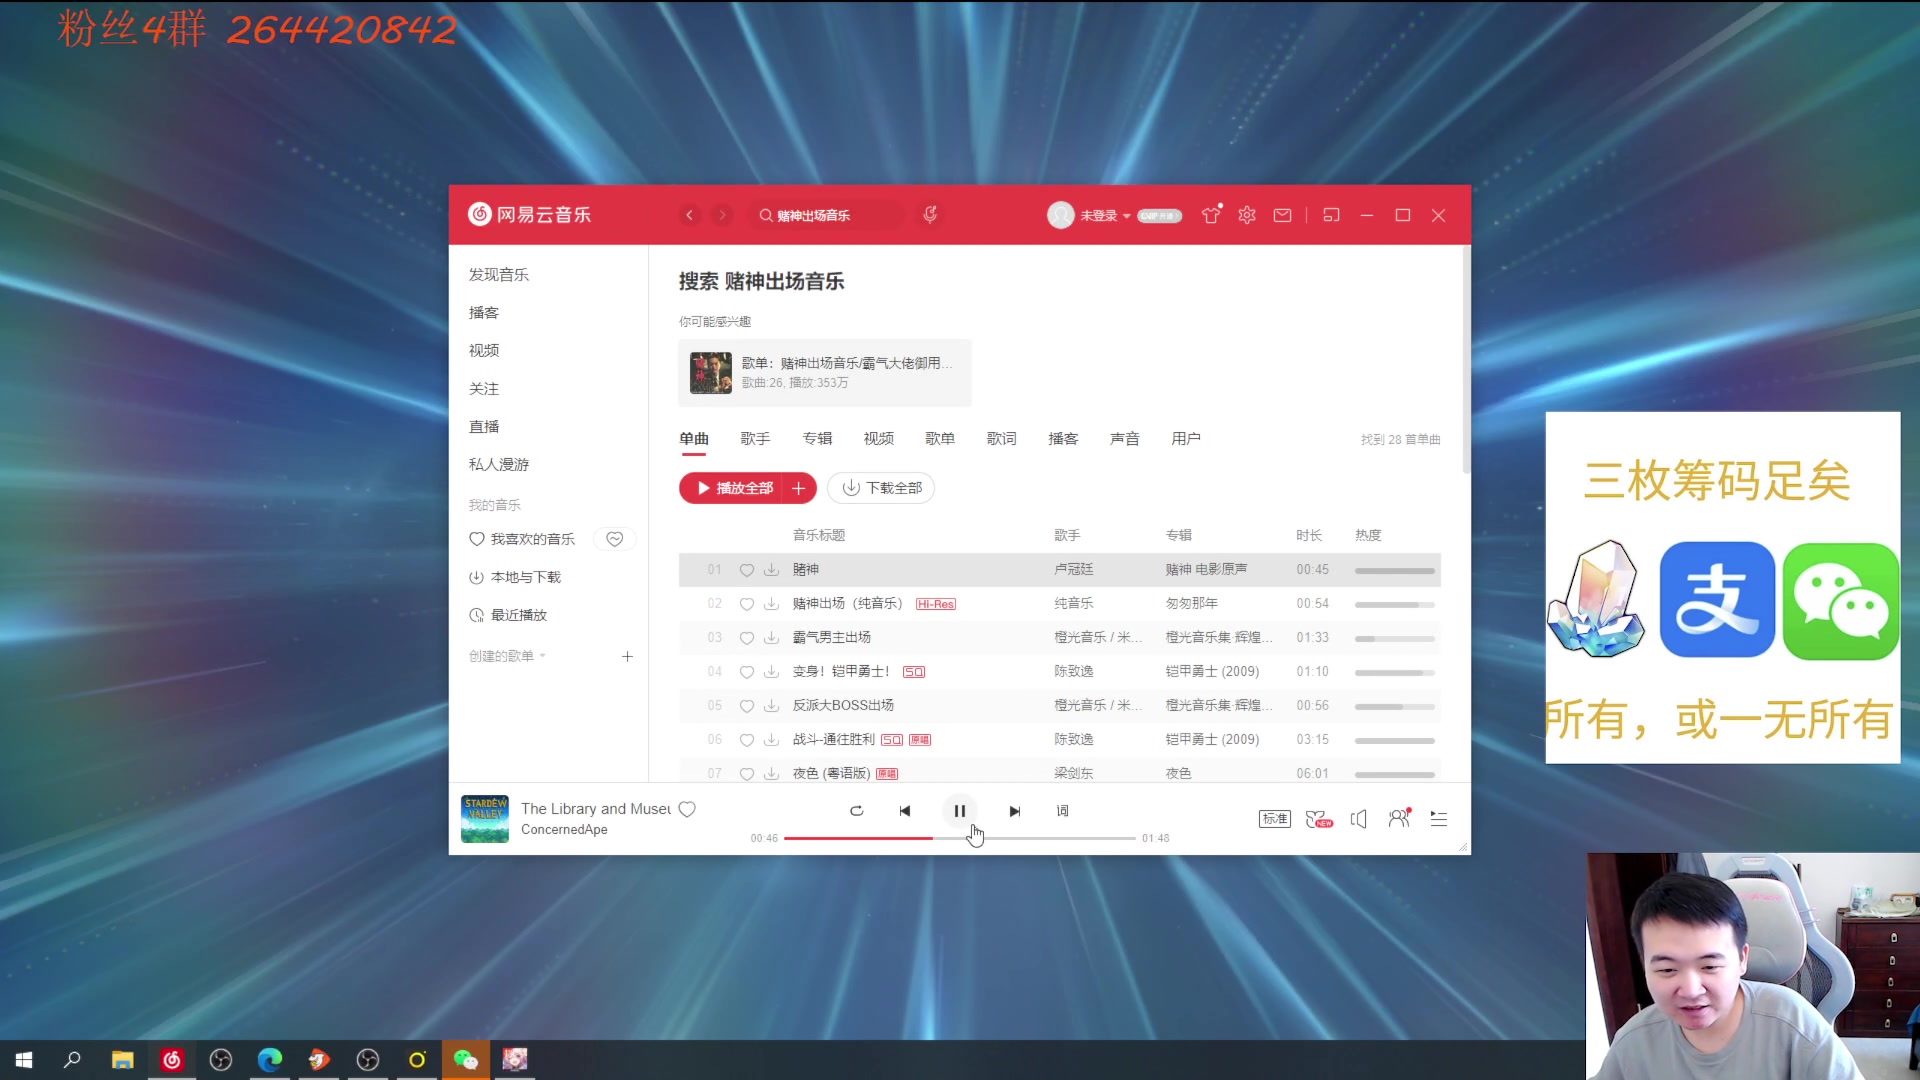Viewport: 1920px width, 1080px height.
Task: Like song 03 霸气男主出场
Action: 746,638
